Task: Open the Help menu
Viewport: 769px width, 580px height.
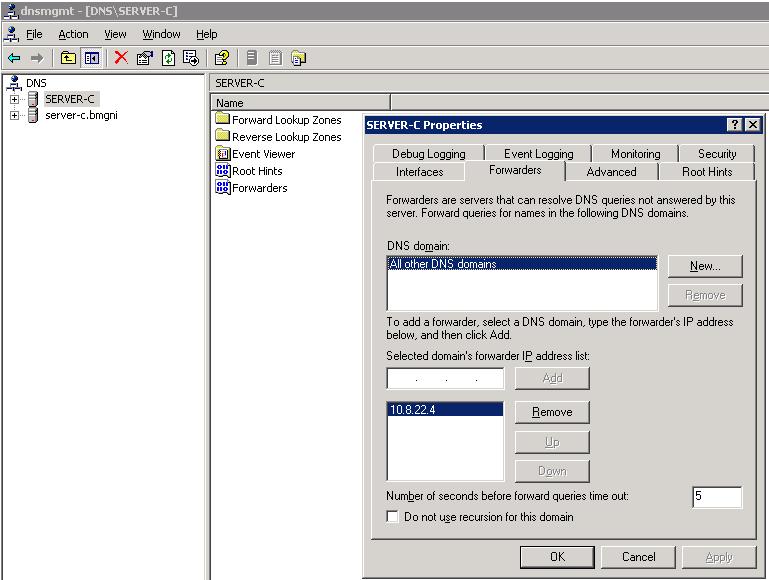Action: pyautogui.click(x=206, y=34)
